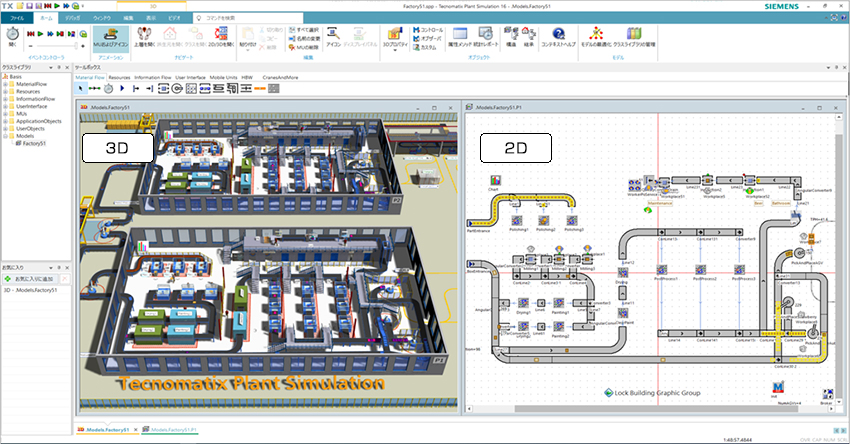The height and width of the screenshot is (444, 850).
Task: Select the round-symbol station tool in toolbox
Action: click(x=177, y=88)
